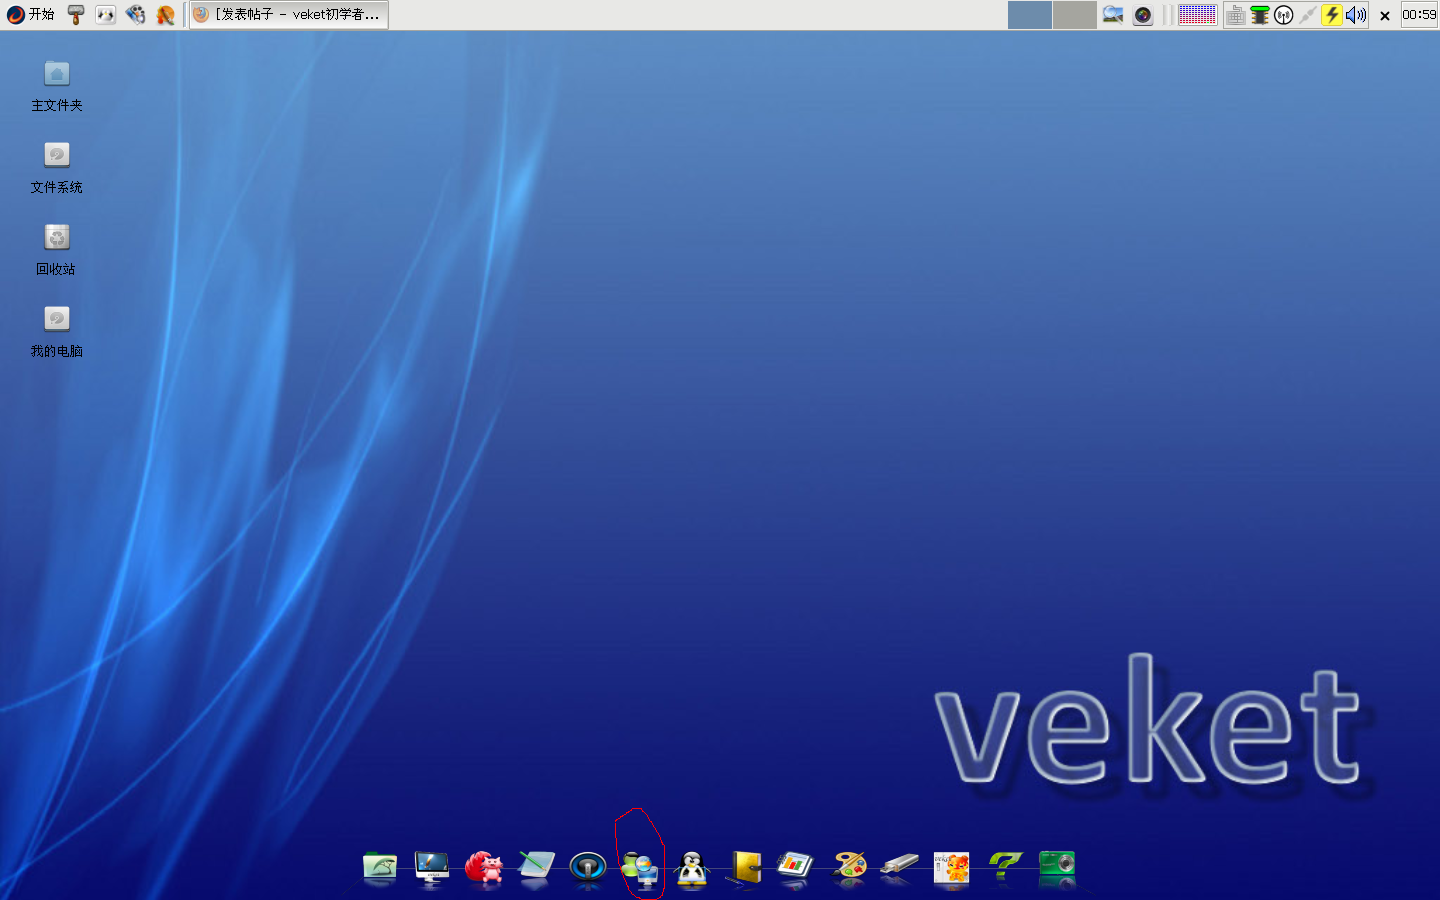This screenshot has width=1440, height=900.
Task: Launch the paint brush launcher in top panel
Action: [166, 14]
